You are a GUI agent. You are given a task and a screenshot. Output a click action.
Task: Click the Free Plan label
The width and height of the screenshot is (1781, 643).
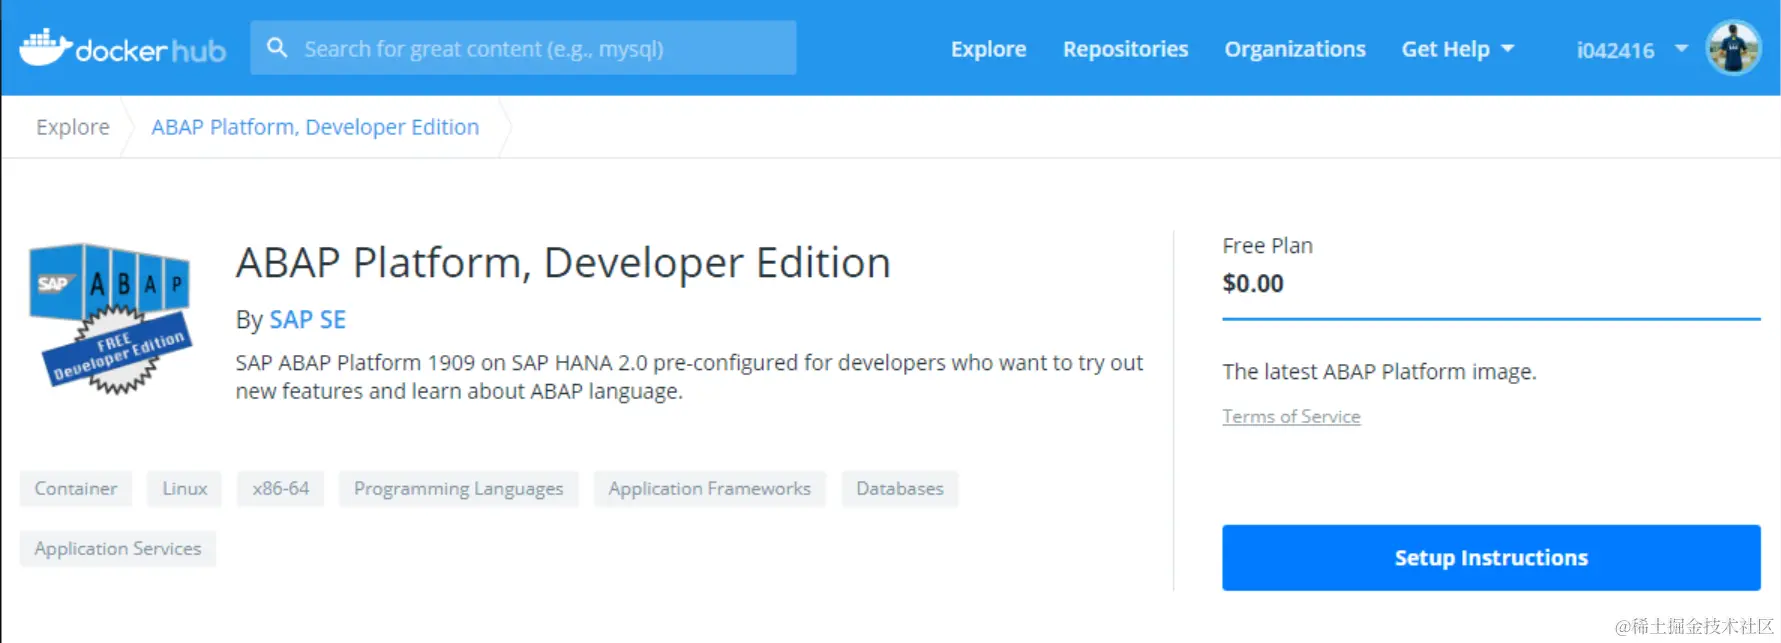(x=1267, y=246)
